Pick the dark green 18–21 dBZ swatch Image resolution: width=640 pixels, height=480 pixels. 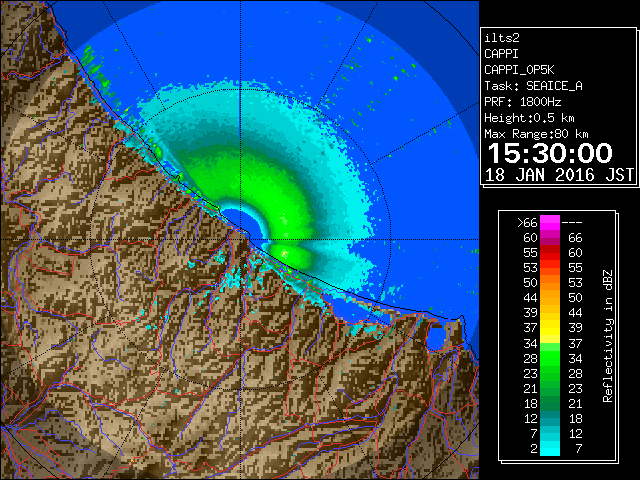(550, 403)
